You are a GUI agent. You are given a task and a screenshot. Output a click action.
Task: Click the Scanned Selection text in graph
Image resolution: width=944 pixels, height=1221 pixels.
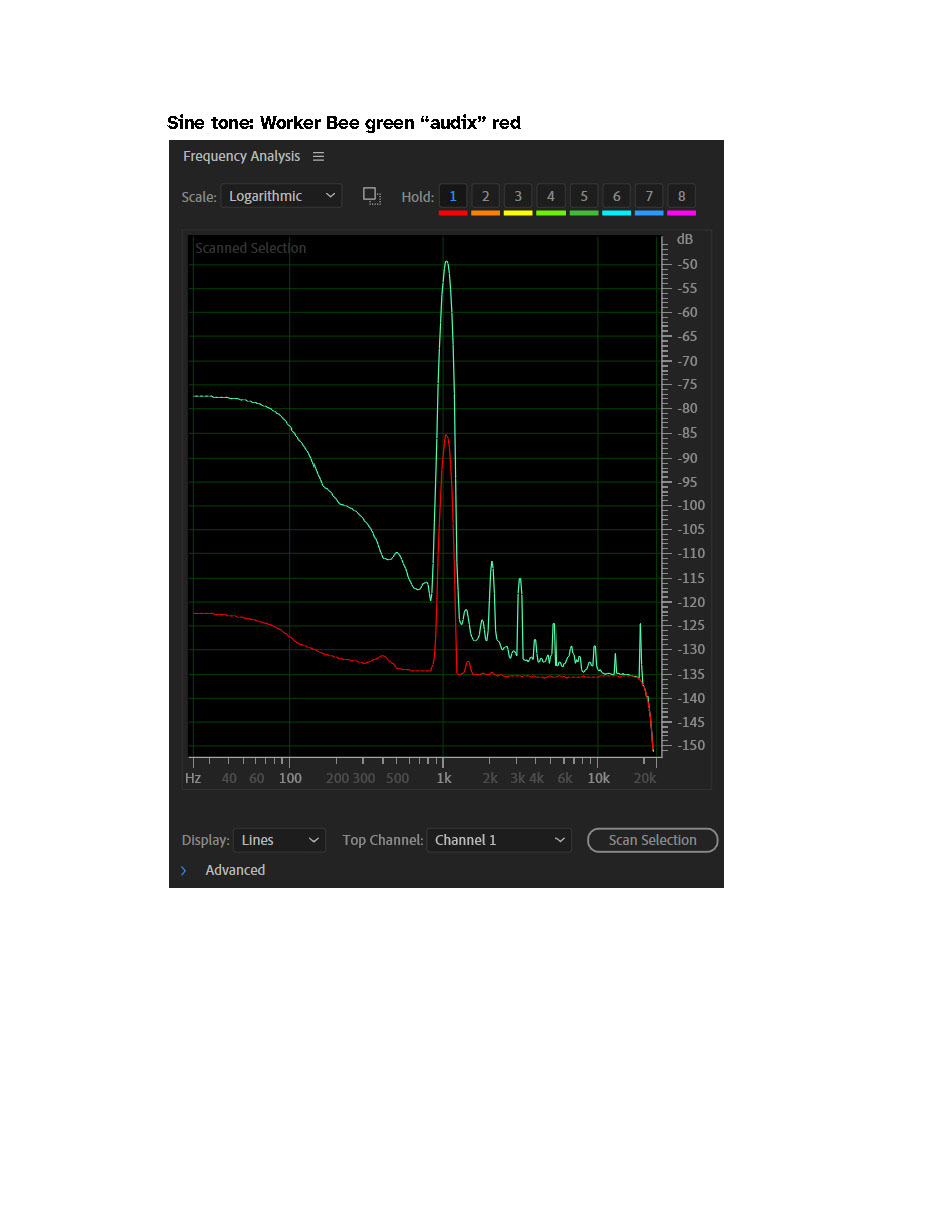tap(251, 248)
